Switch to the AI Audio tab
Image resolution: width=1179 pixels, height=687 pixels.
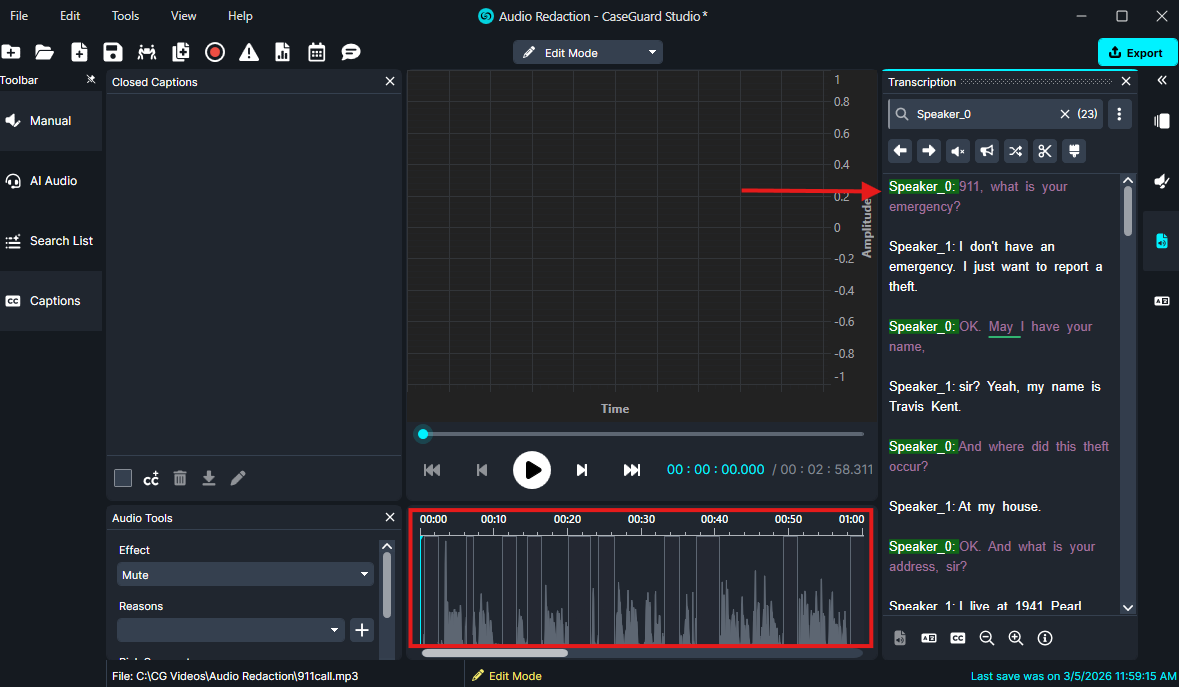(52, 181)
